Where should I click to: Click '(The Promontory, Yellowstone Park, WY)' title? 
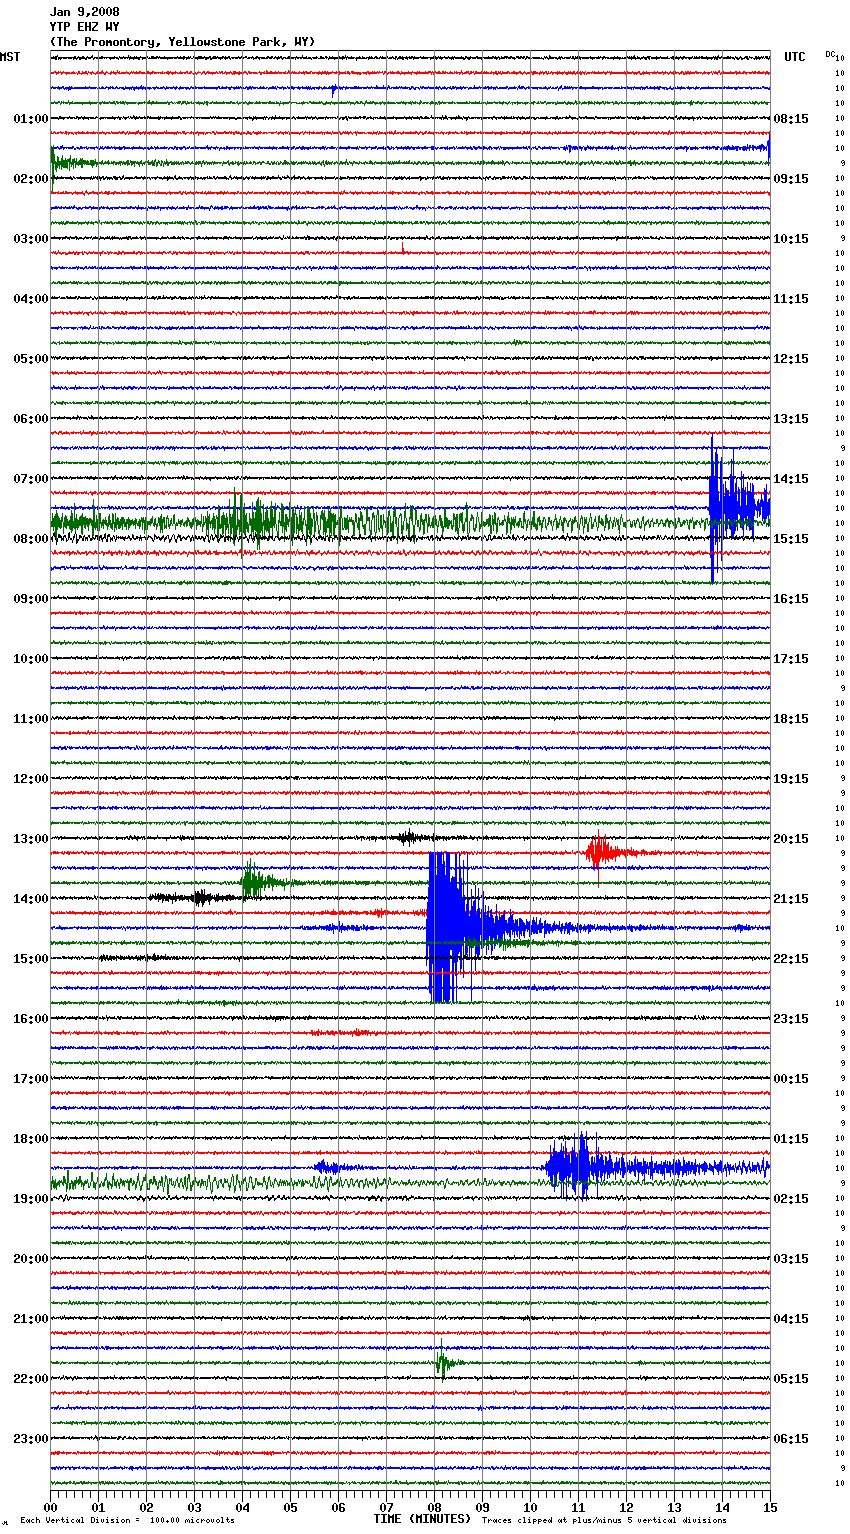coord(182,42)
